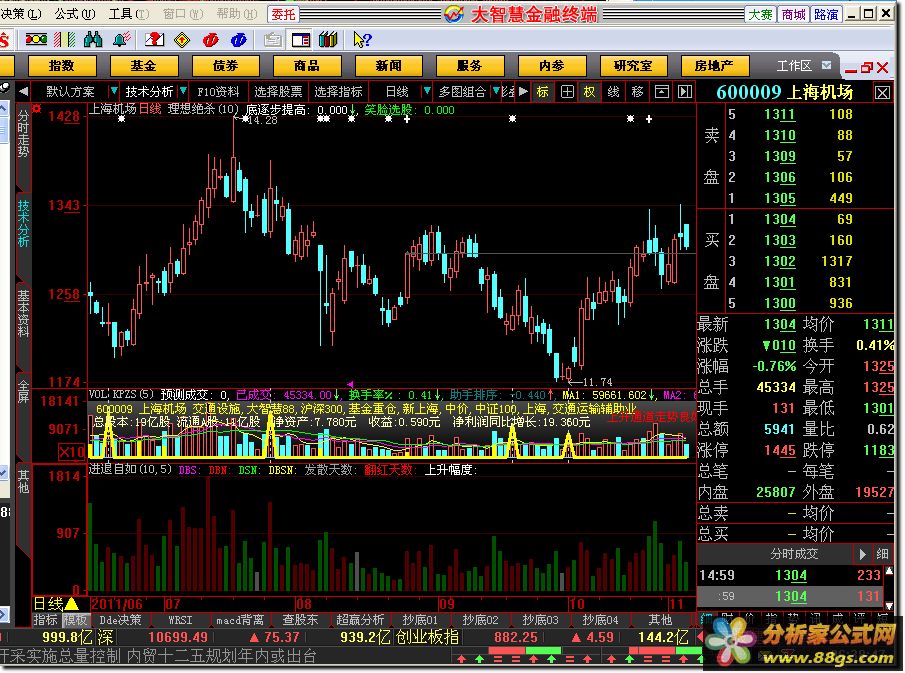Toggle the 移 move button
Image resolution: width=905 pixels, height=673 pixels.
pos(637,91)
